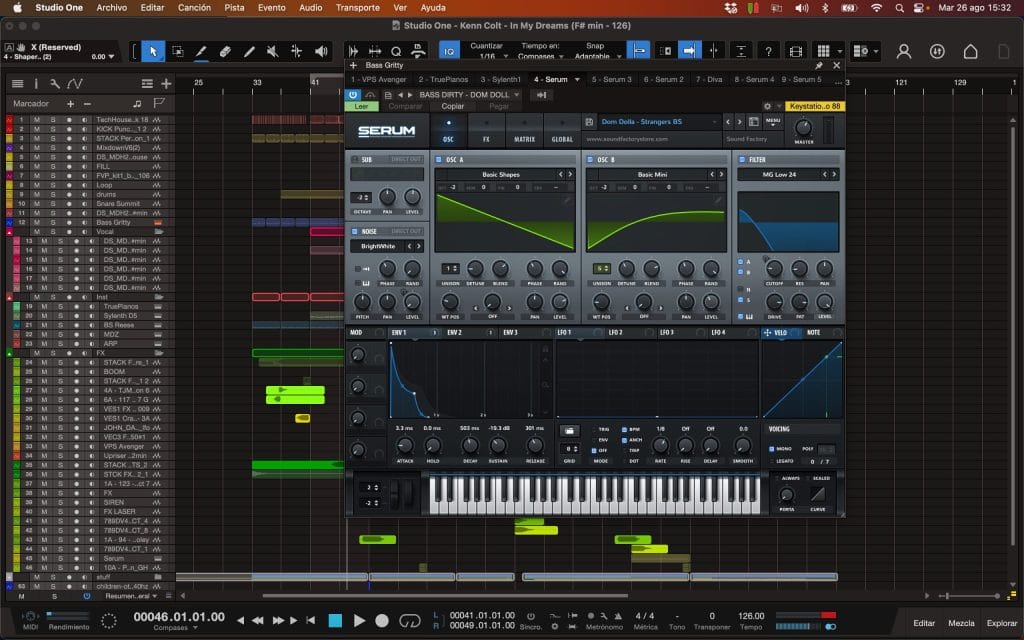Viewport: 1024px width, 640px height.
Task: Open the Serum MENU dropdown
Action: pos(773,121)
